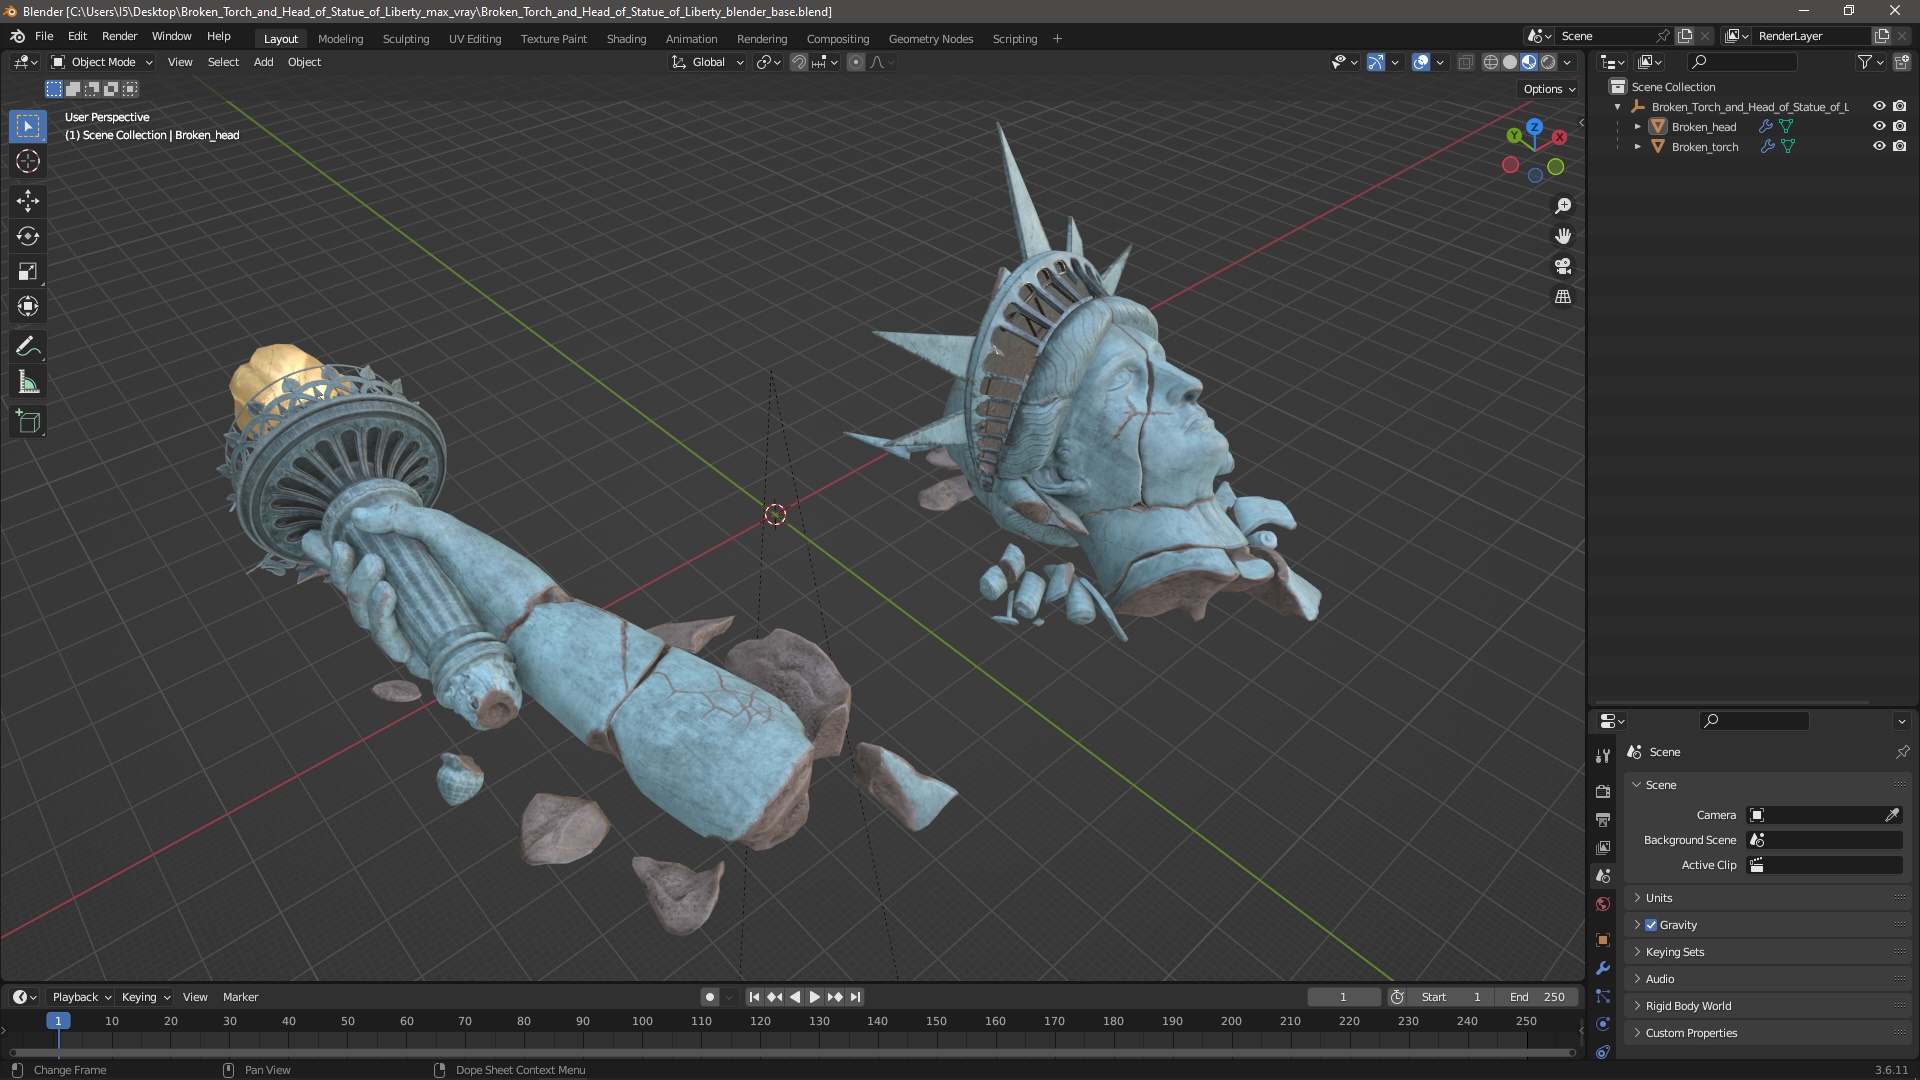The height and width of the screenshot is (1080, 1920).
Task: Select the Rotate tool
Action: (28, 236)
